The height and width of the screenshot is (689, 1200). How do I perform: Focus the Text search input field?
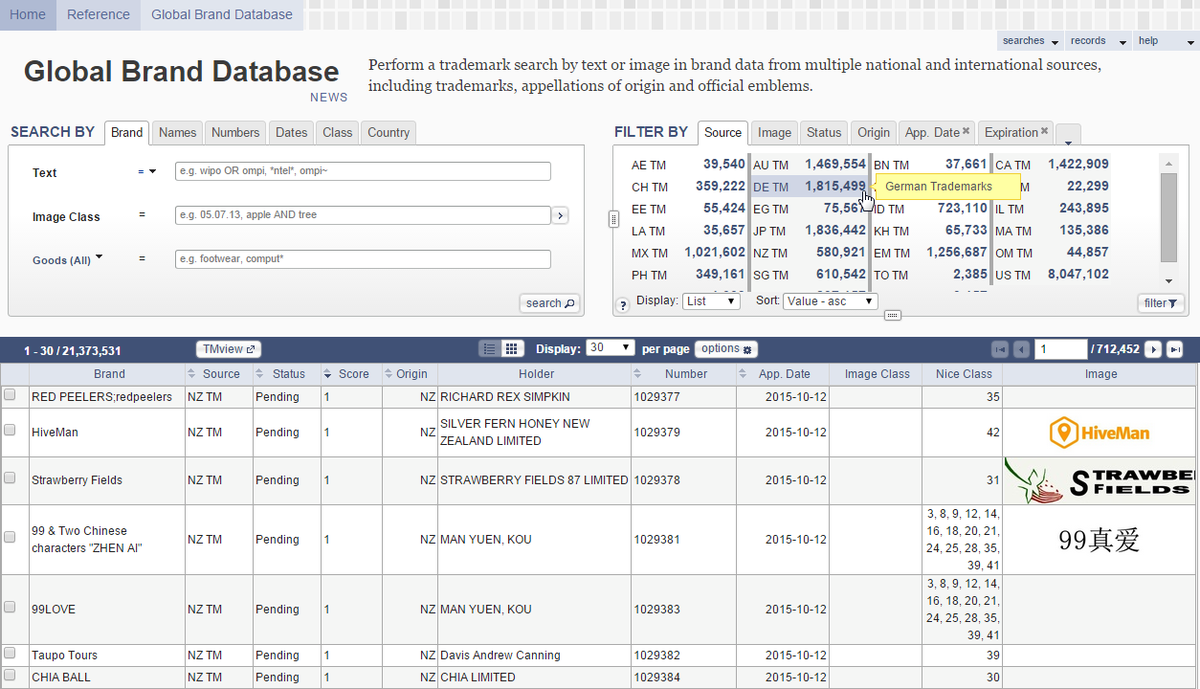363,171
